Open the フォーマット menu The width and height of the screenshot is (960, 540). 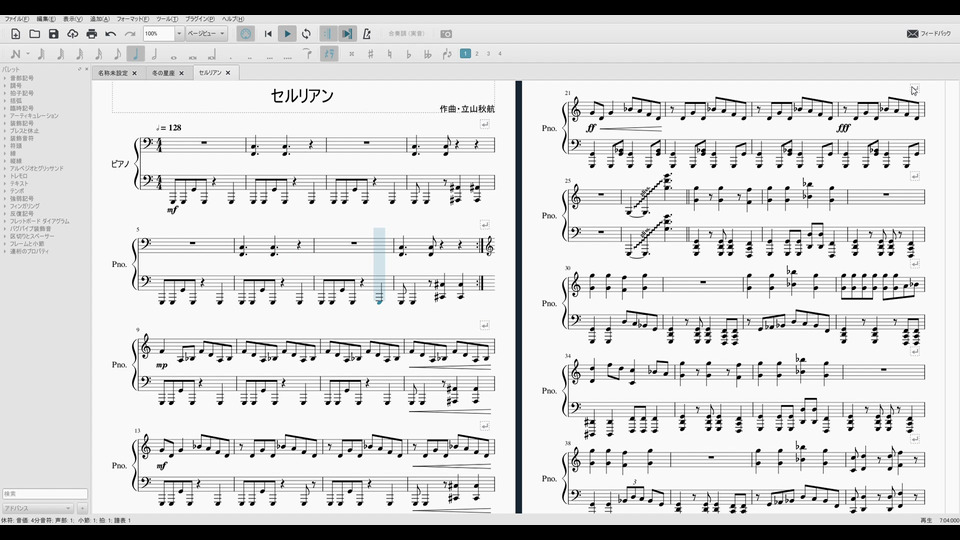133,19
